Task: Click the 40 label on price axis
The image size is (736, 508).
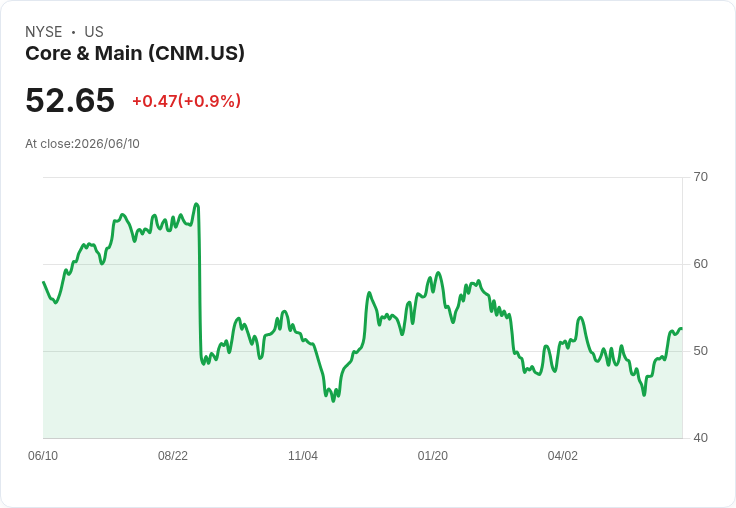Action: click(700, 438)
